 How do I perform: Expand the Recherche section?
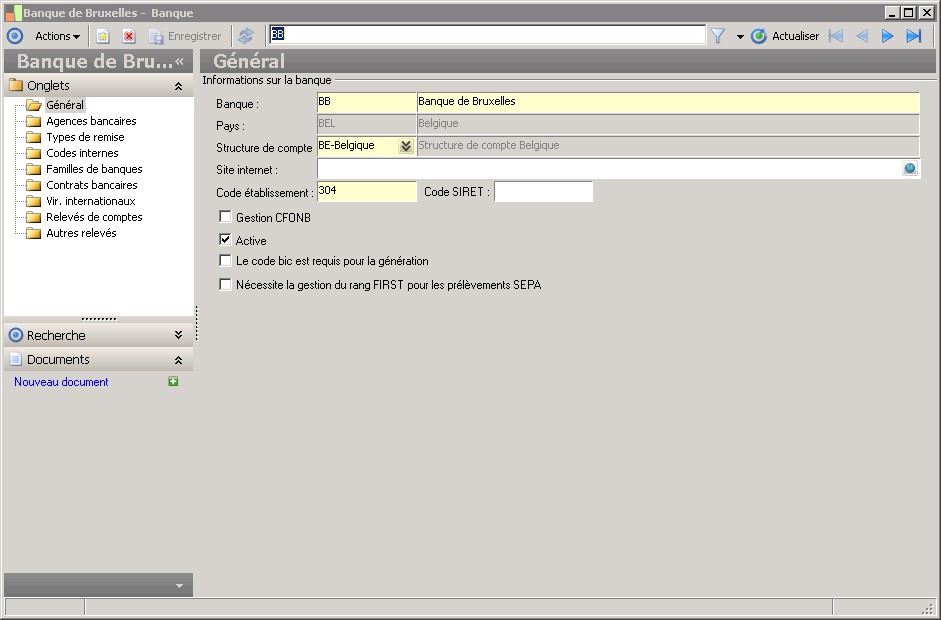(178, 335)
